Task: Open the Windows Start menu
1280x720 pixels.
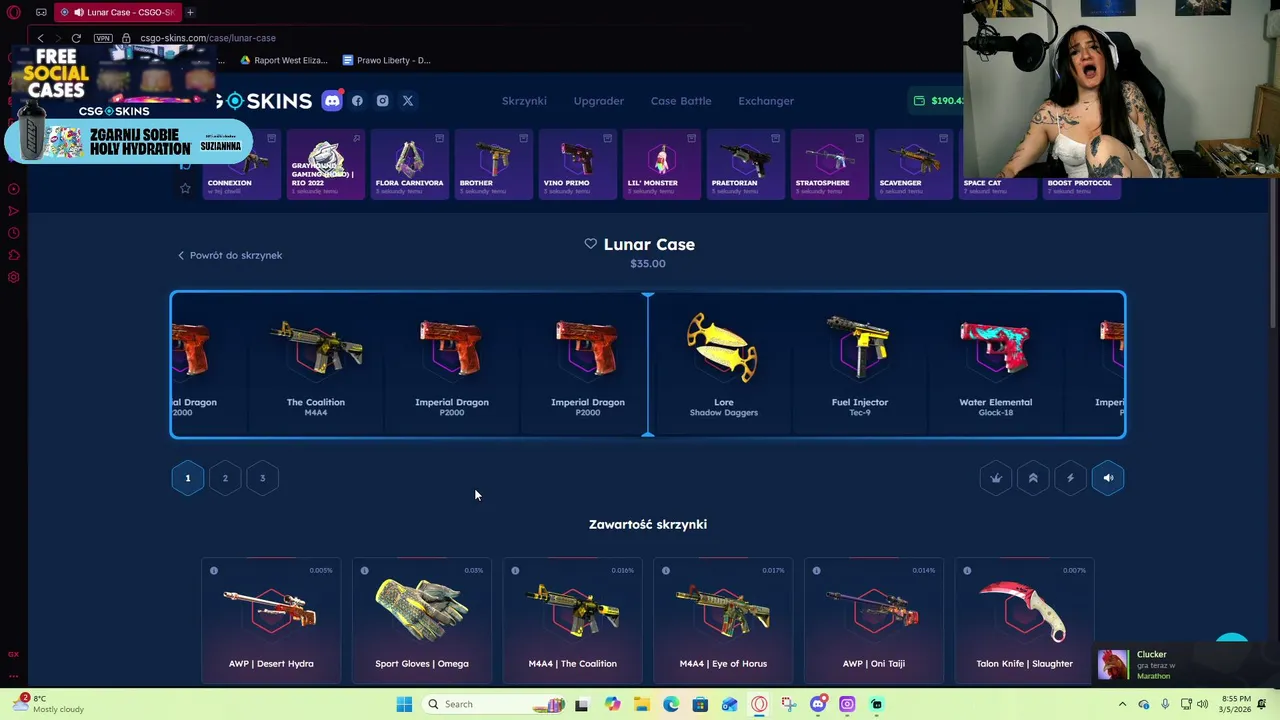Action: point(404,704)
